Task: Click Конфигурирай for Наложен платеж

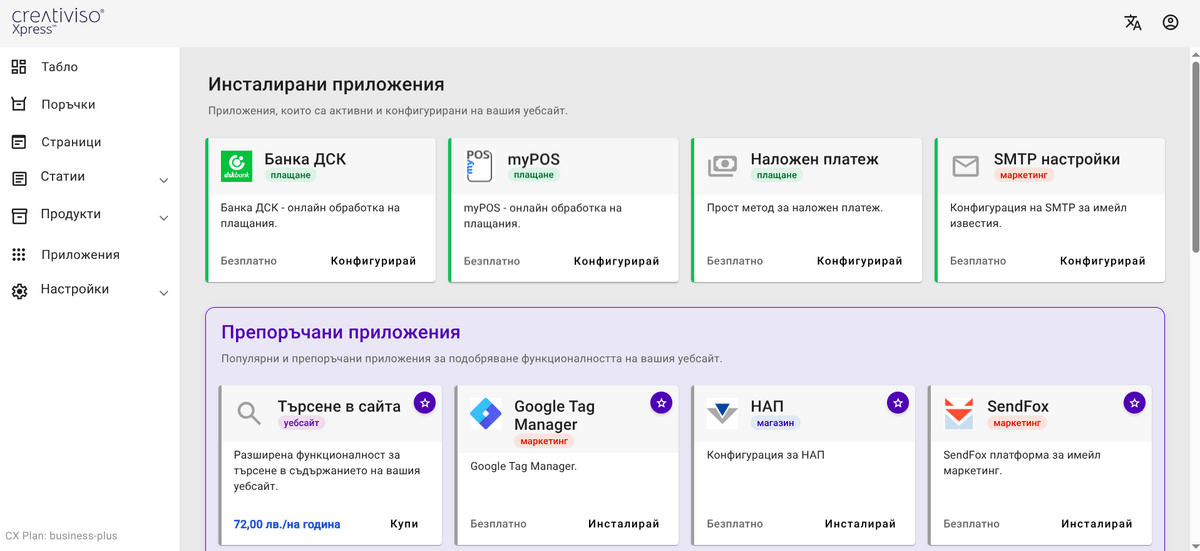Action: click(859, 261)
